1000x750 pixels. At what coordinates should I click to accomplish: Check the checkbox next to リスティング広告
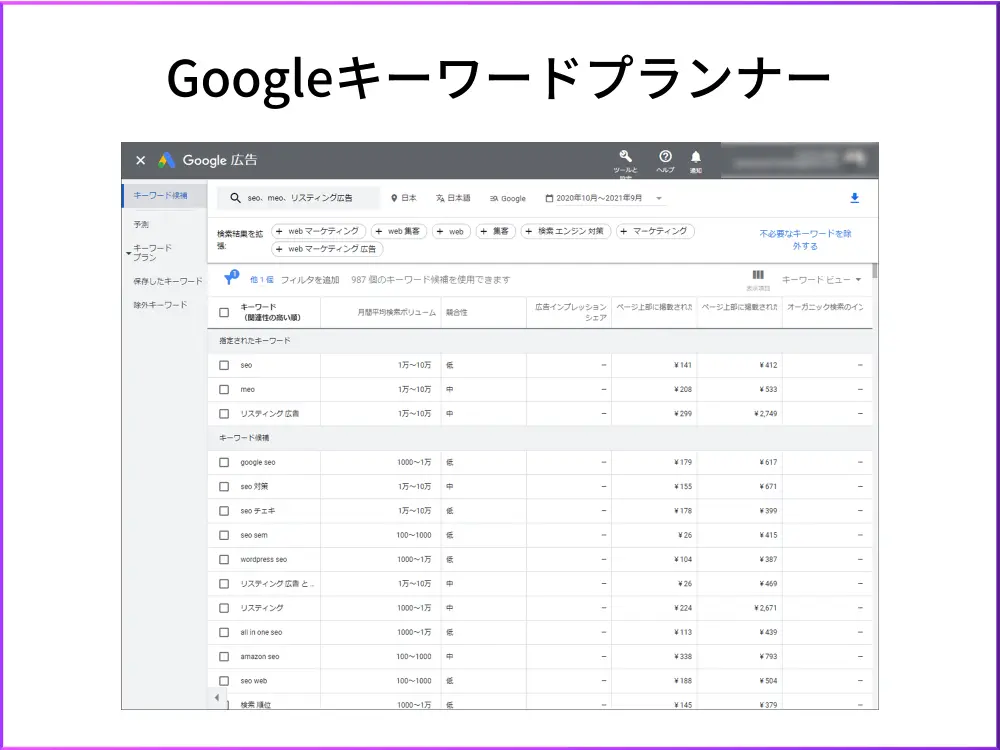pos(224,413)
